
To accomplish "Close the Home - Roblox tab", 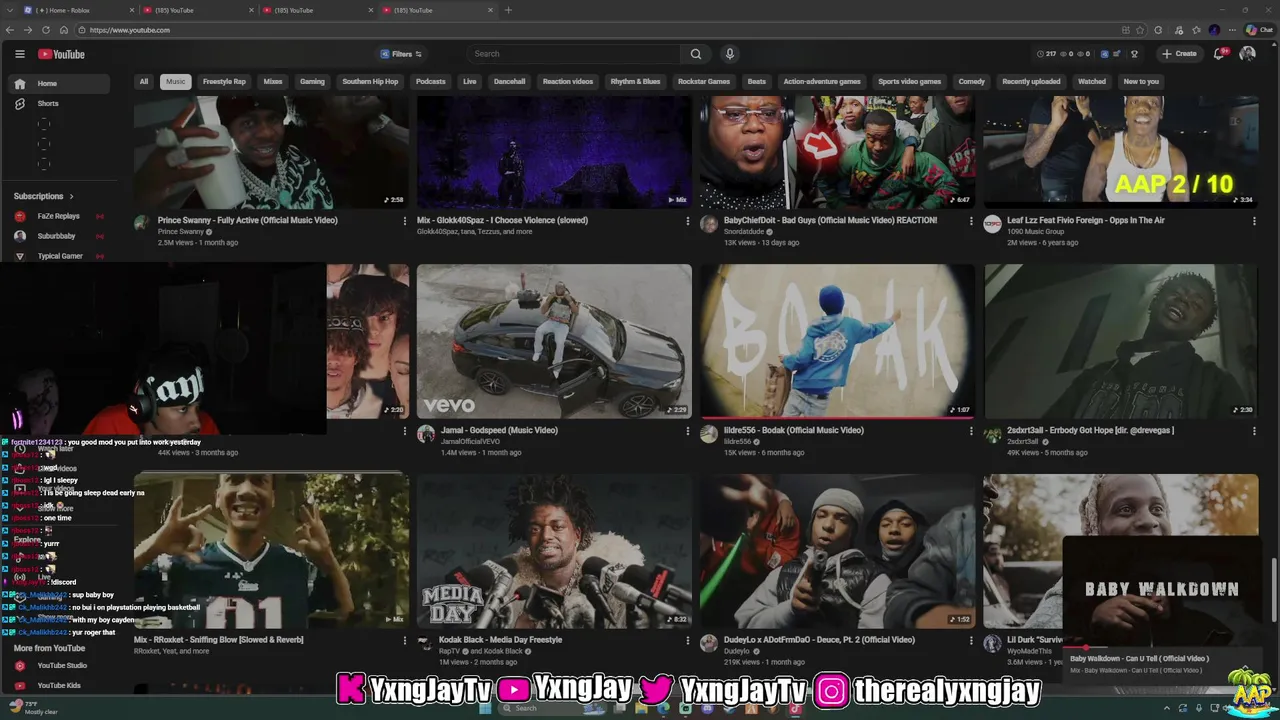I will 131,10.
